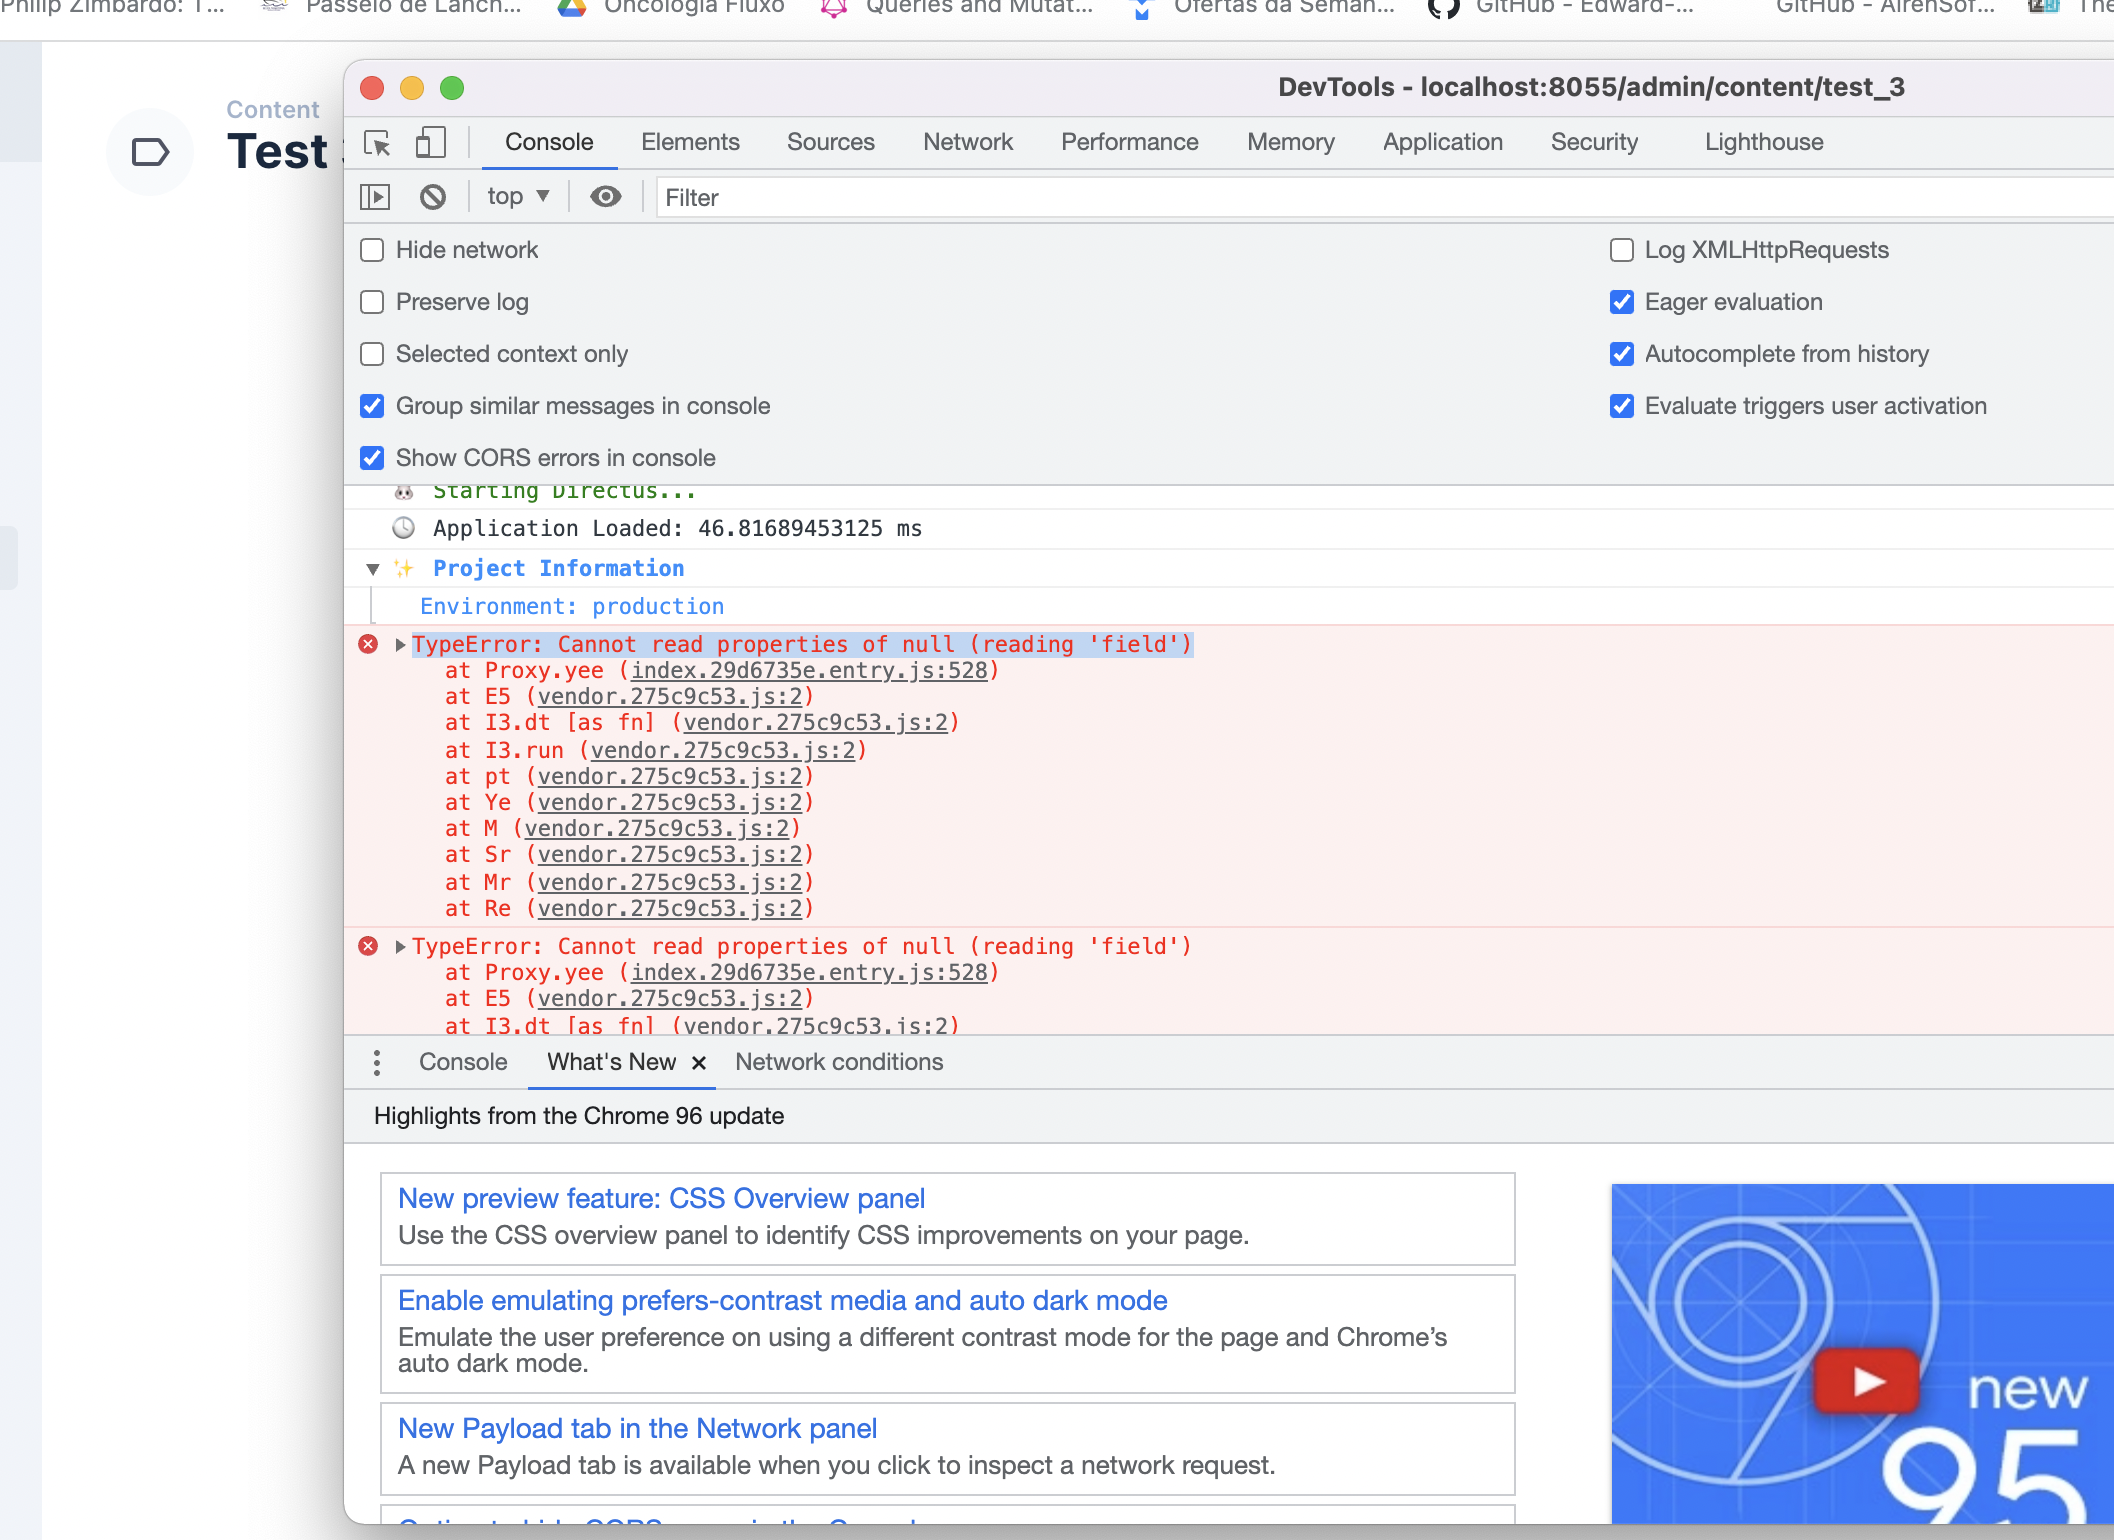Check Selected context only
Viewport: 2114px width, 1540px height.
tap(372, 354)
